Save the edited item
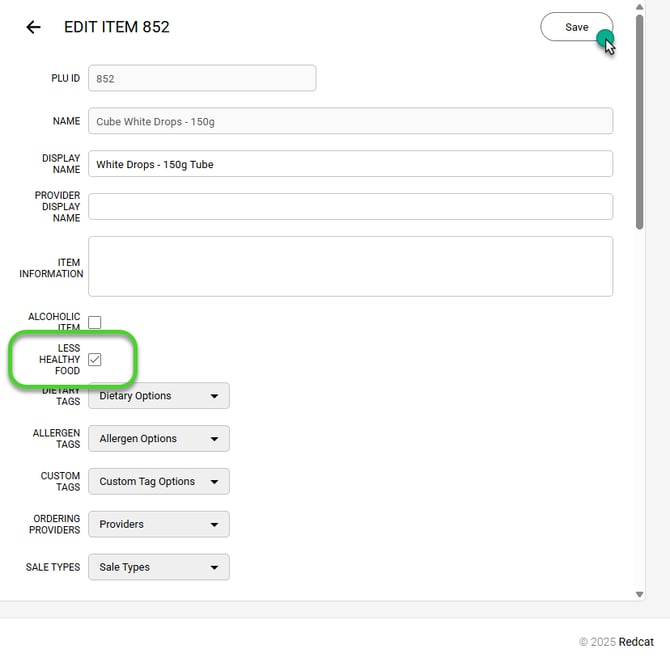The height and width of the screenshot is (666, 670). coord(576,27)
